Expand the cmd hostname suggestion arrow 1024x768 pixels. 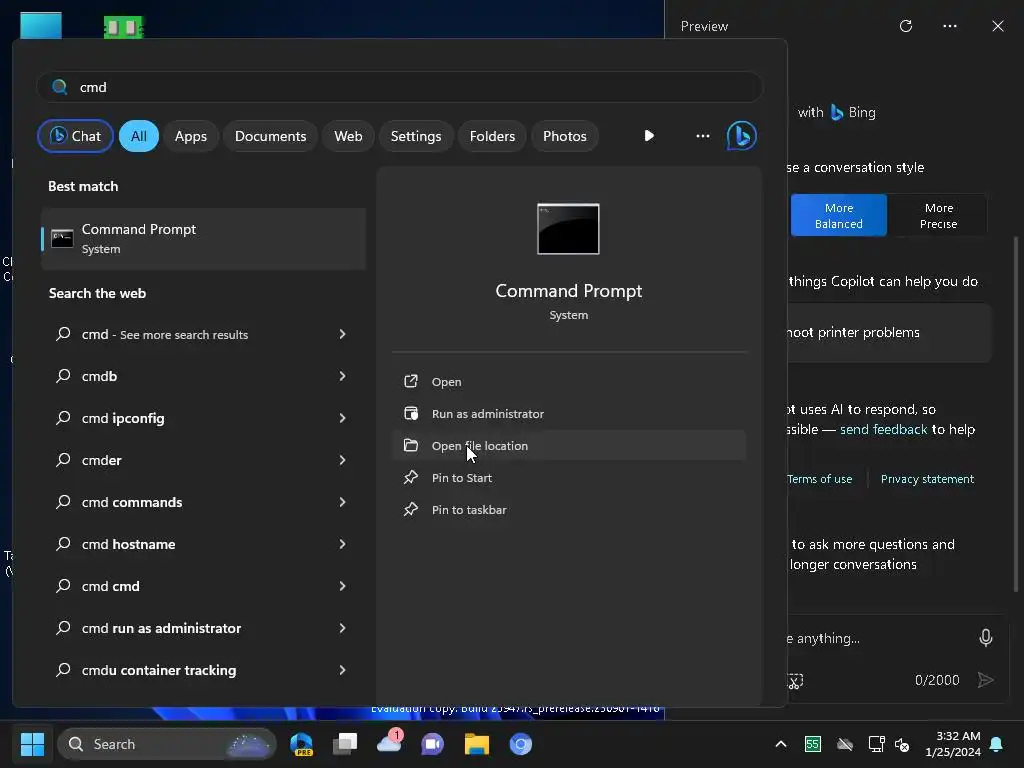click(342, 544)
